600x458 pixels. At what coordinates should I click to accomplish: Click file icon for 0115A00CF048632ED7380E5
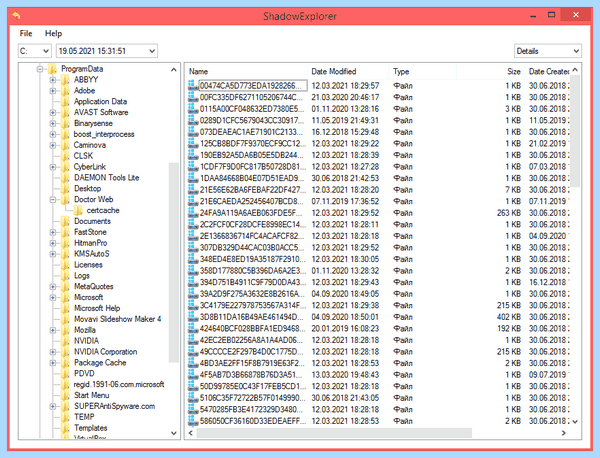[193, 109]
